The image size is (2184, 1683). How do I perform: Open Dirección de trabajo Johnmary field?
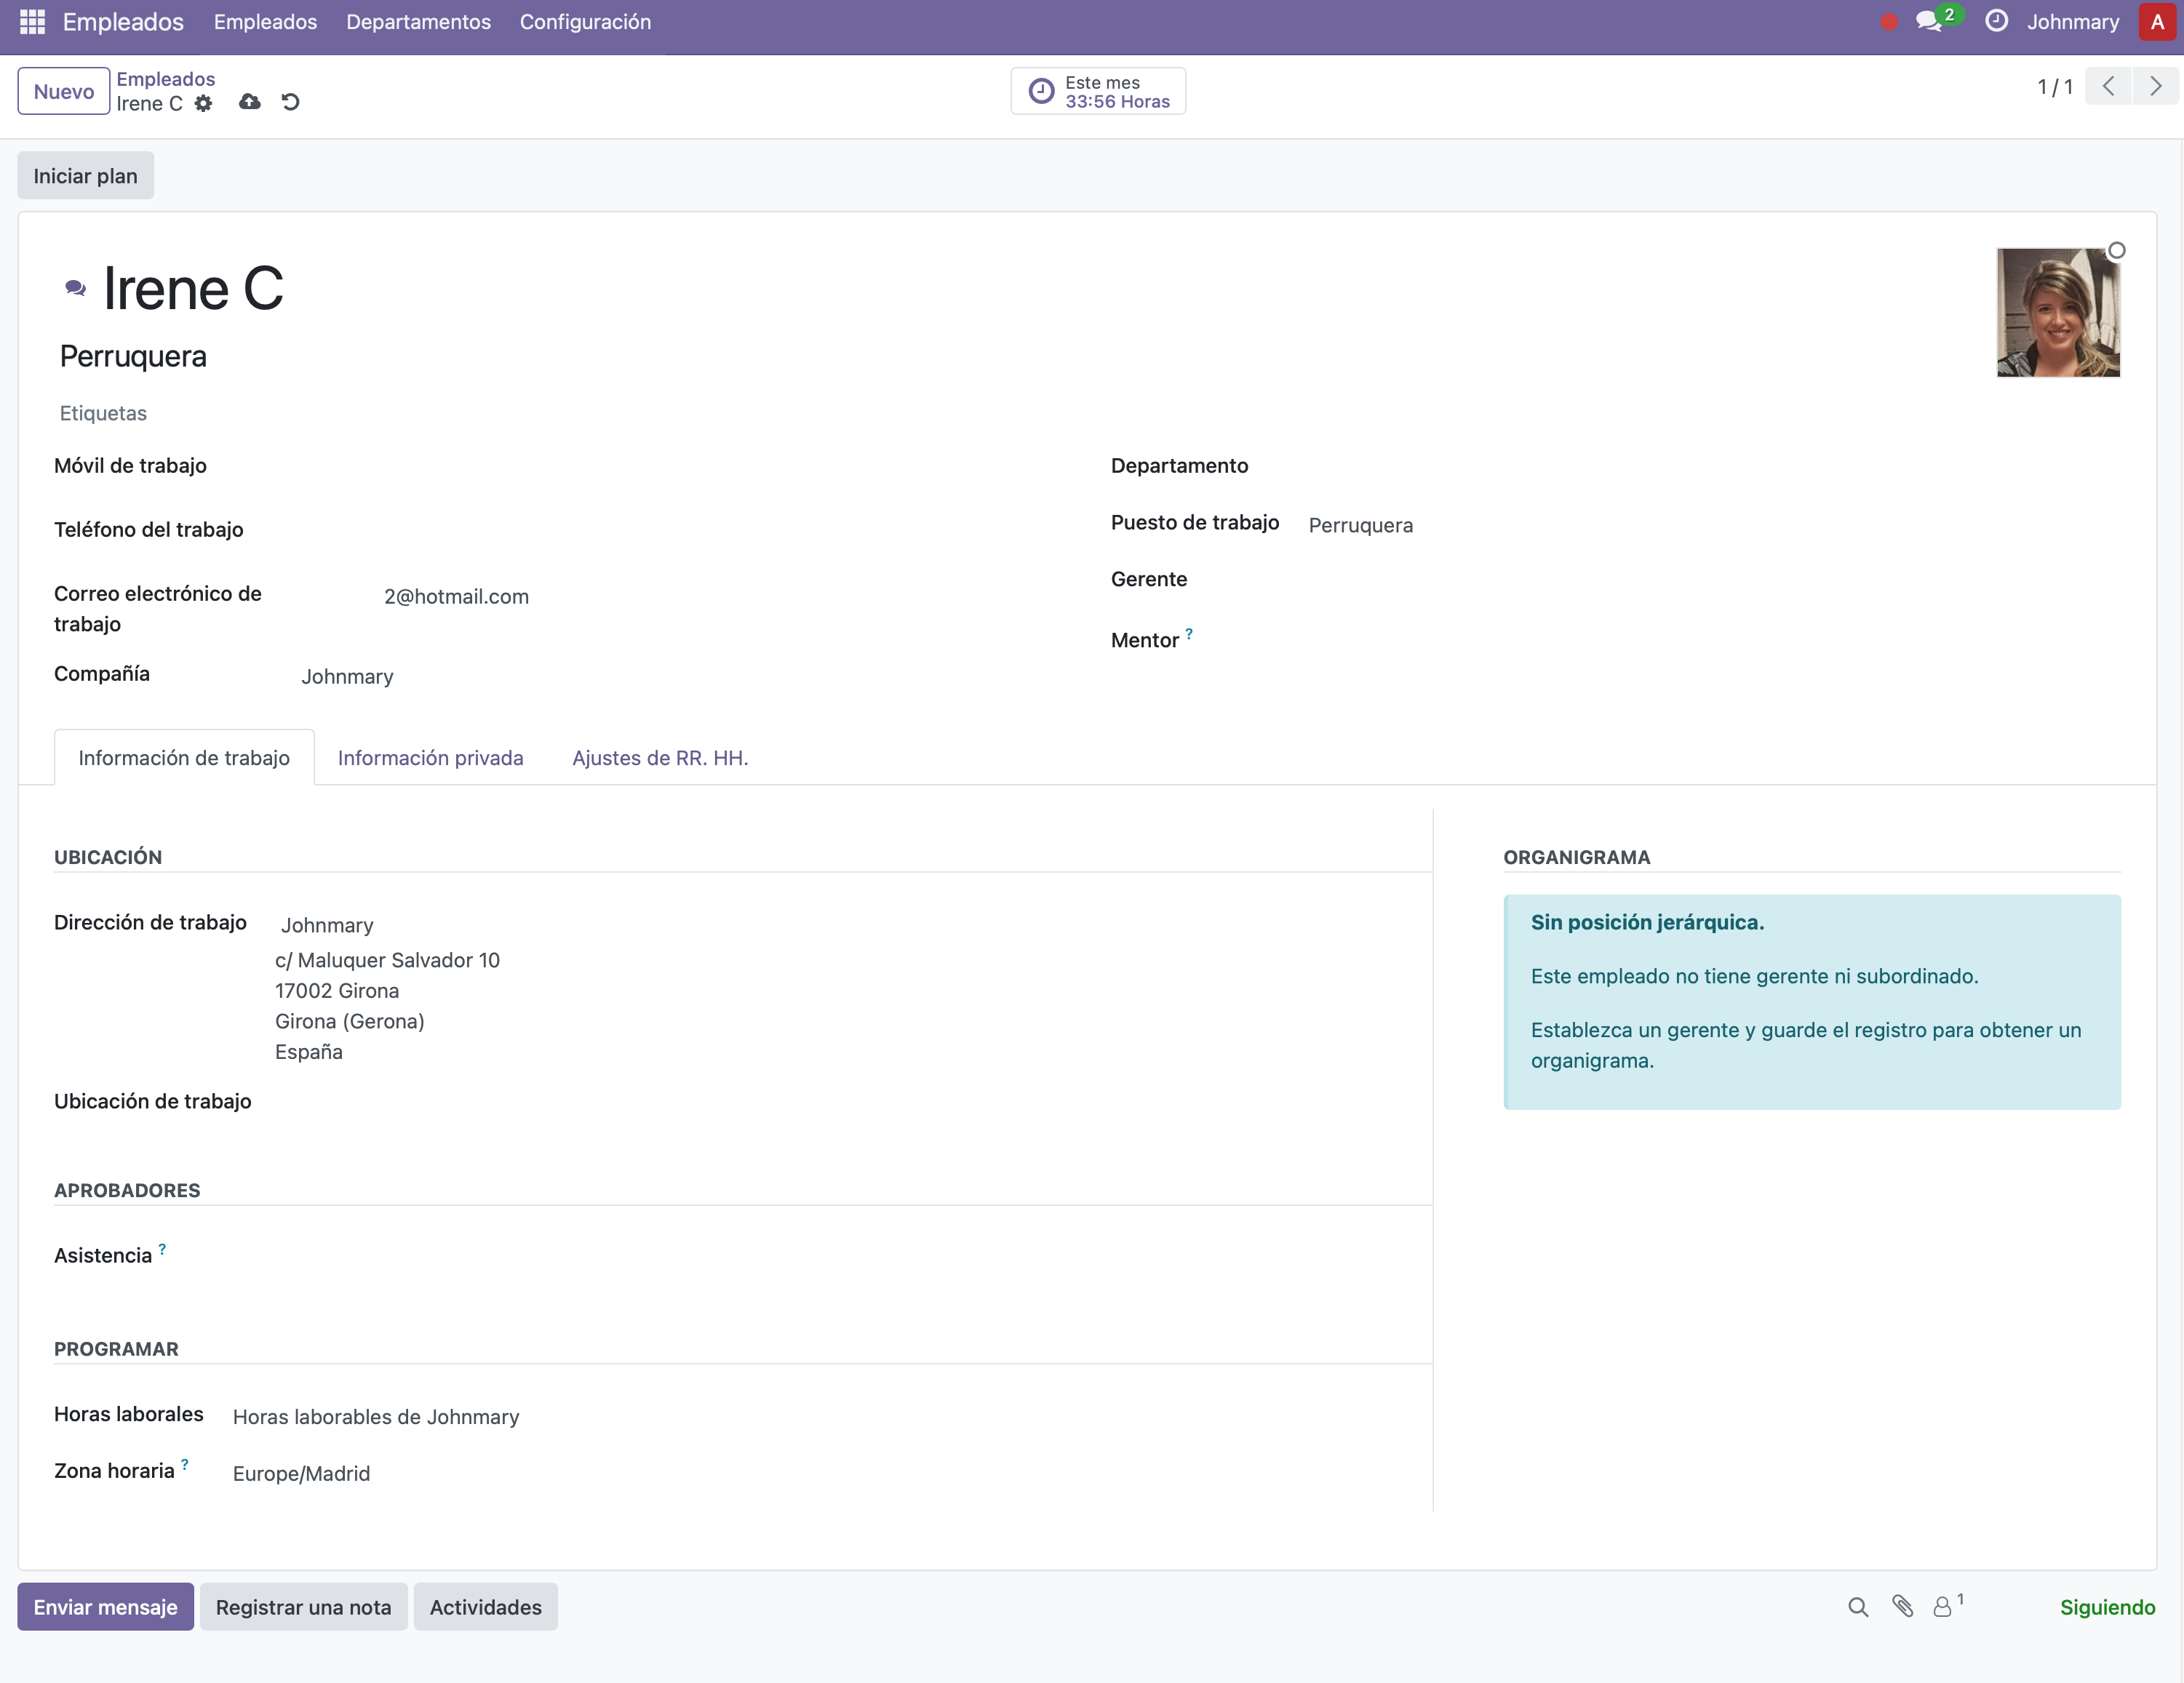850,925
